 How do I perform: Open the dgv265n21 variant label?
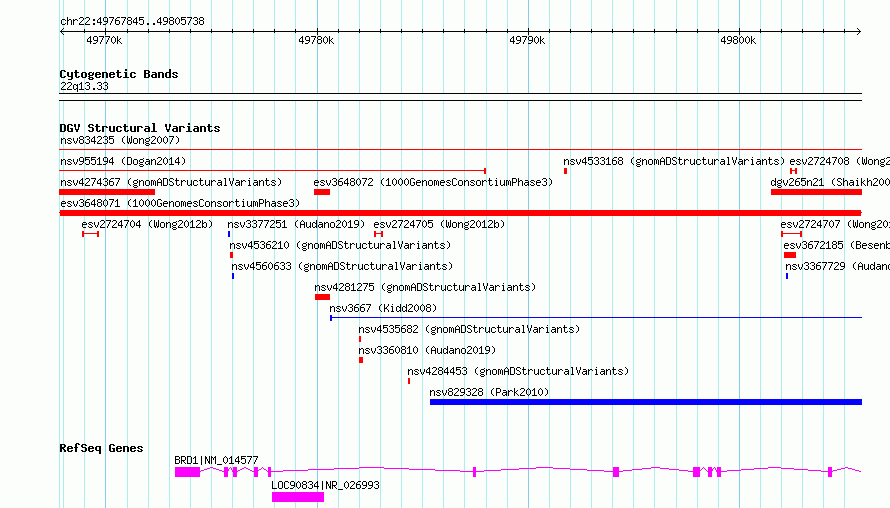[830, 182]
